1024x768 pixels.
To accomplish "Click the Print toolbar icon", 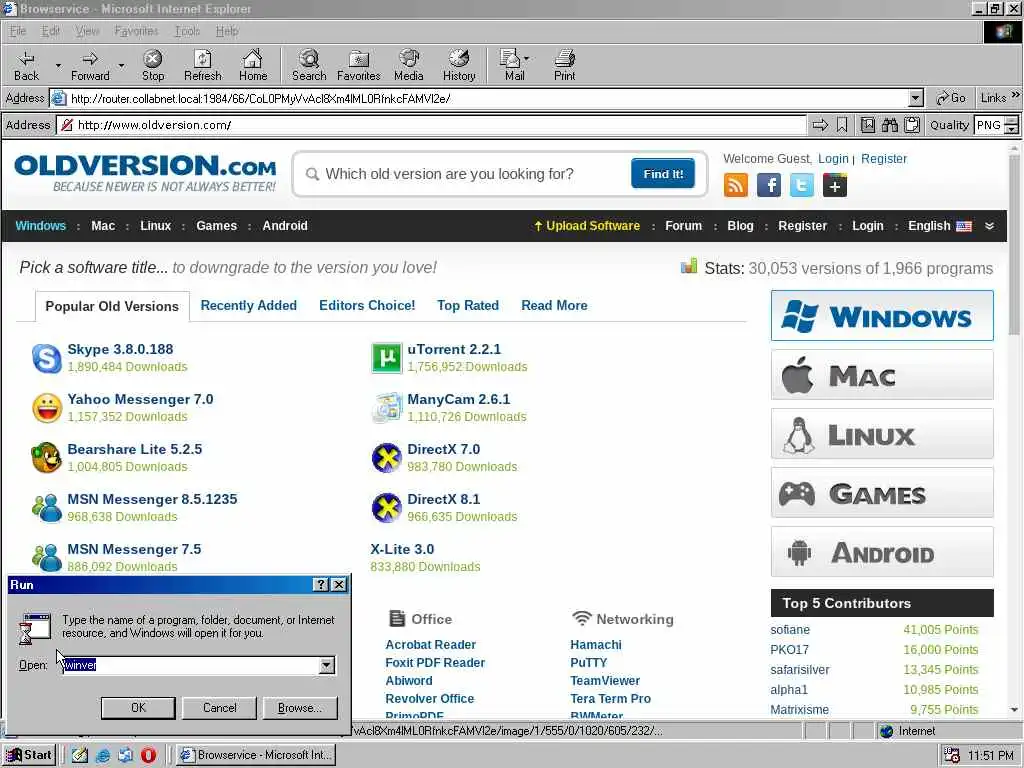I will (x=565, y=65).
